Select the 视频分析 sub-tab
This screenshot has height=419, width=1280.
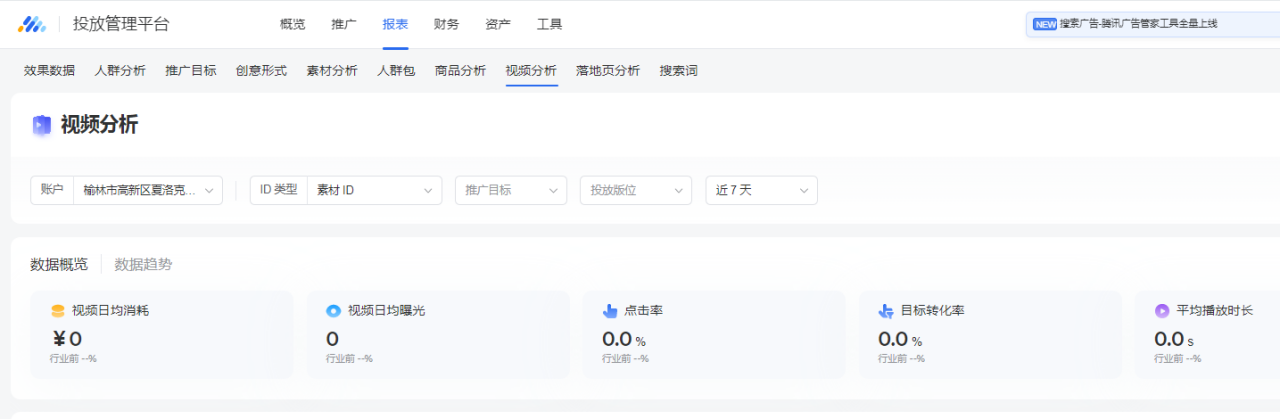(x=531, y=71)
